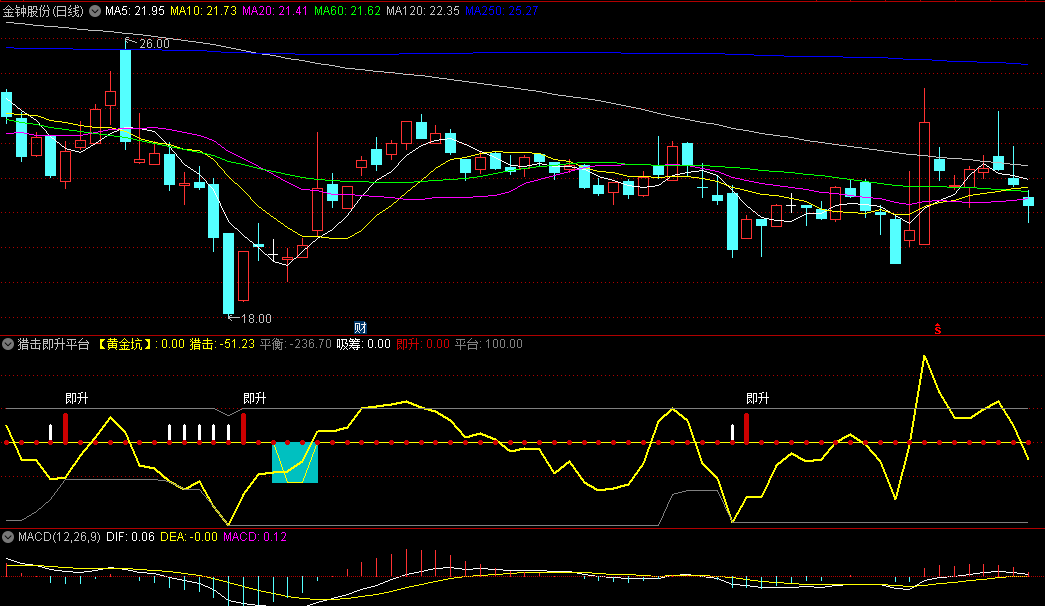Click the MACD: 0.12 value
The height and width of the screenshot is (606, 1045).
pos(255,537)
